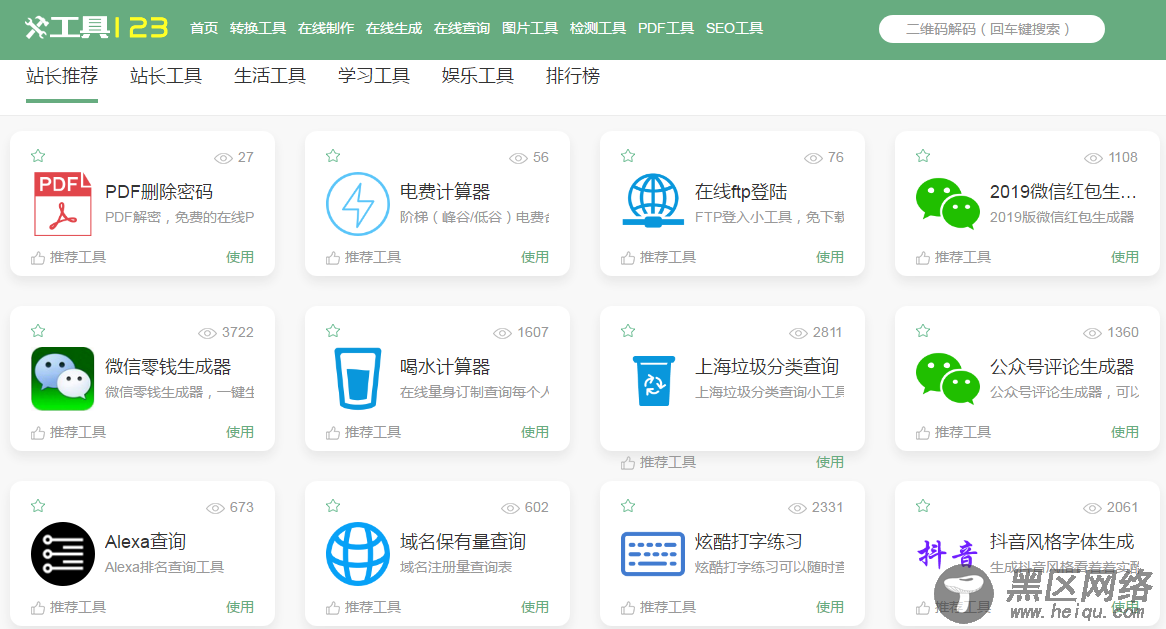This screenshot has width=1166, height=629.
Task: Click 使用 on the 域名保有量查询 card
Action: click(535, 607)
